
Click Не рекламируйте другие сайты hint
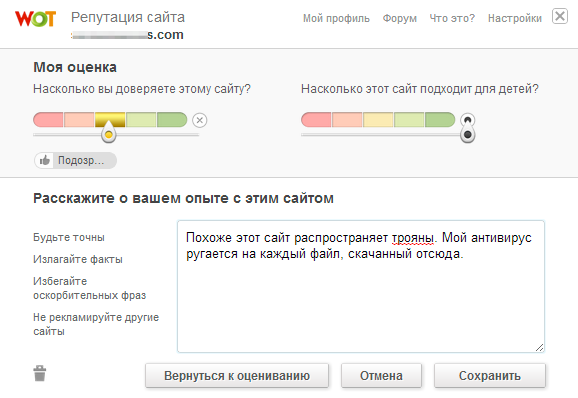(x=96, y=324)
